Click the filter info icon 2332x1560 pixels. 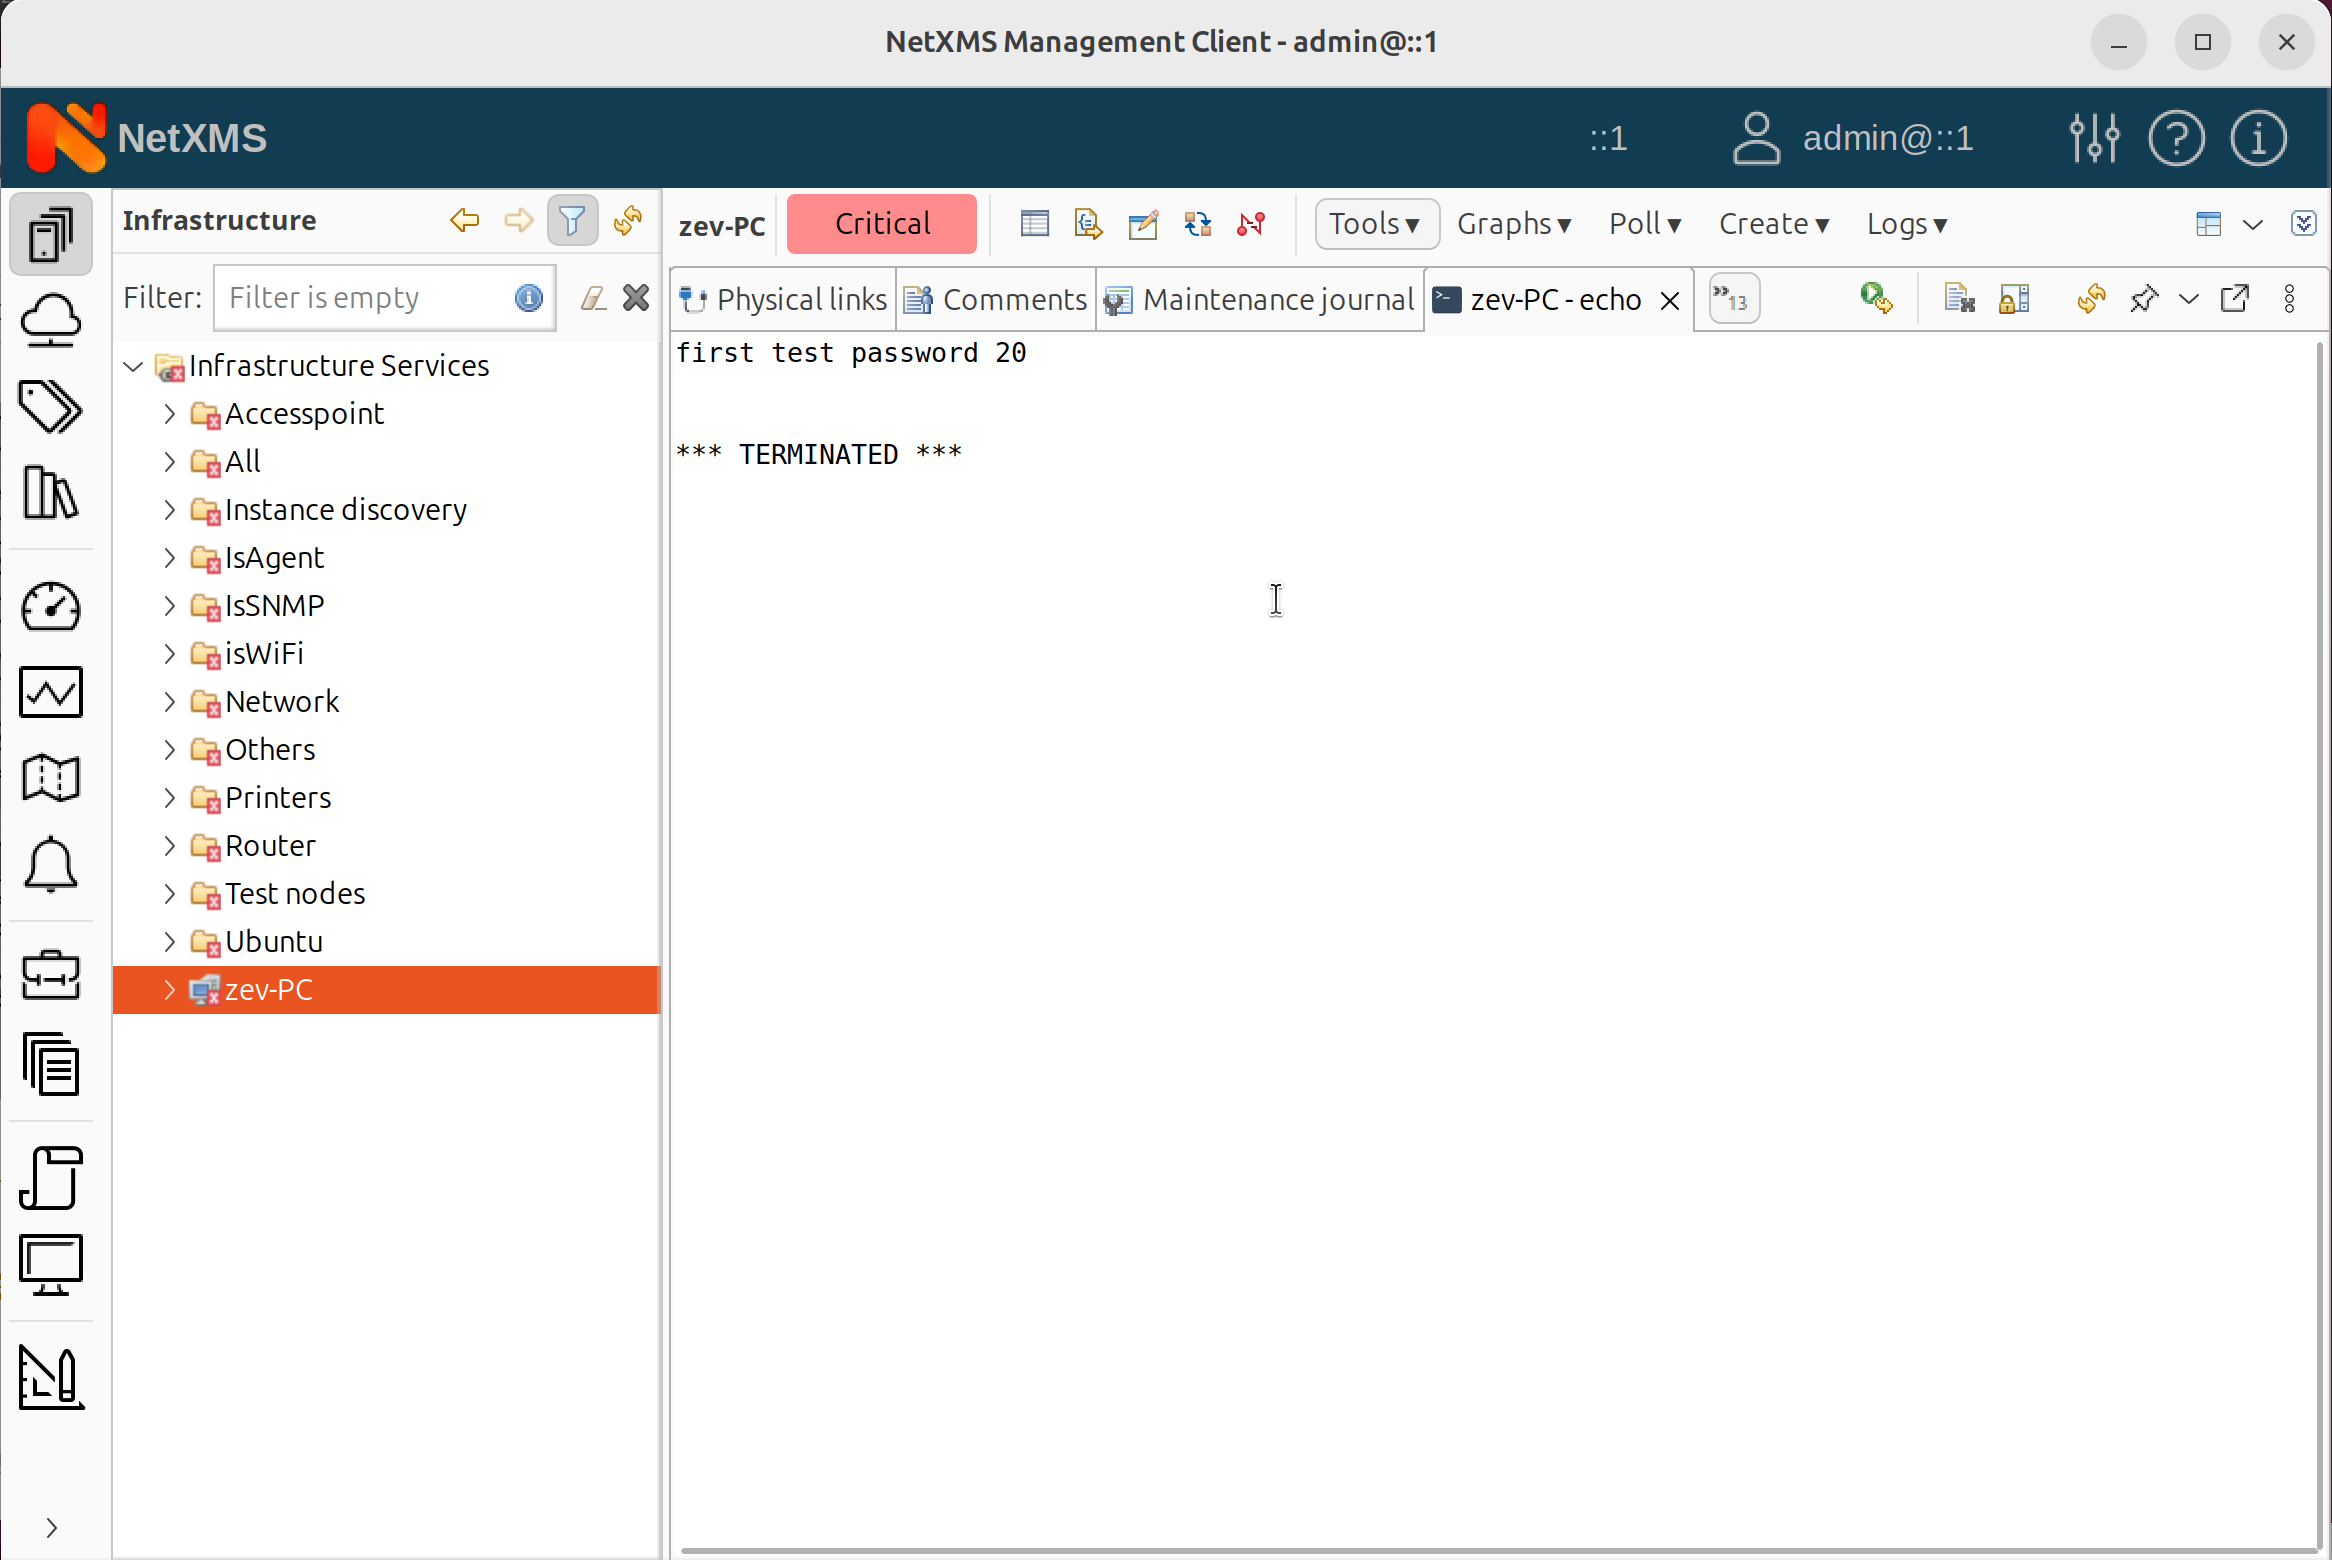(528, 298)
